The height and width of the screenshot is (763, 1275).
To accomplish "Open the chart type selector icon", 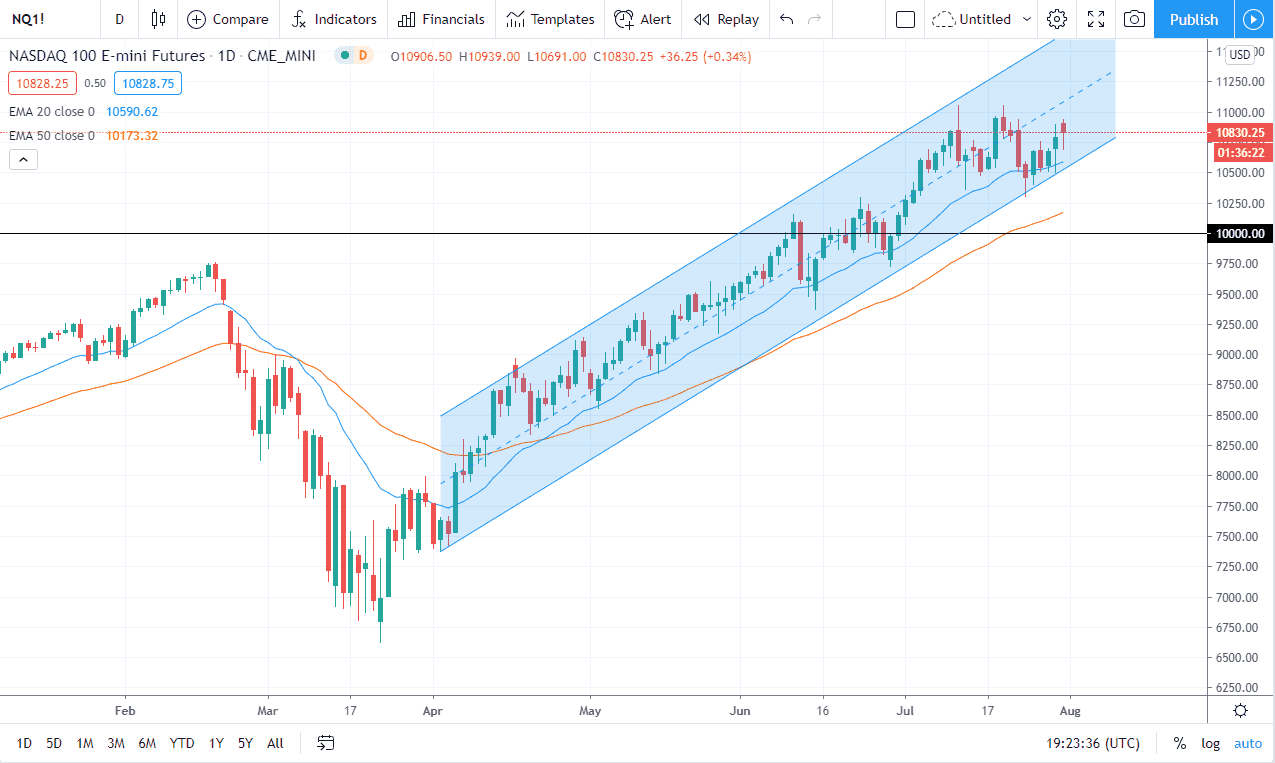I will click(157, 19).
